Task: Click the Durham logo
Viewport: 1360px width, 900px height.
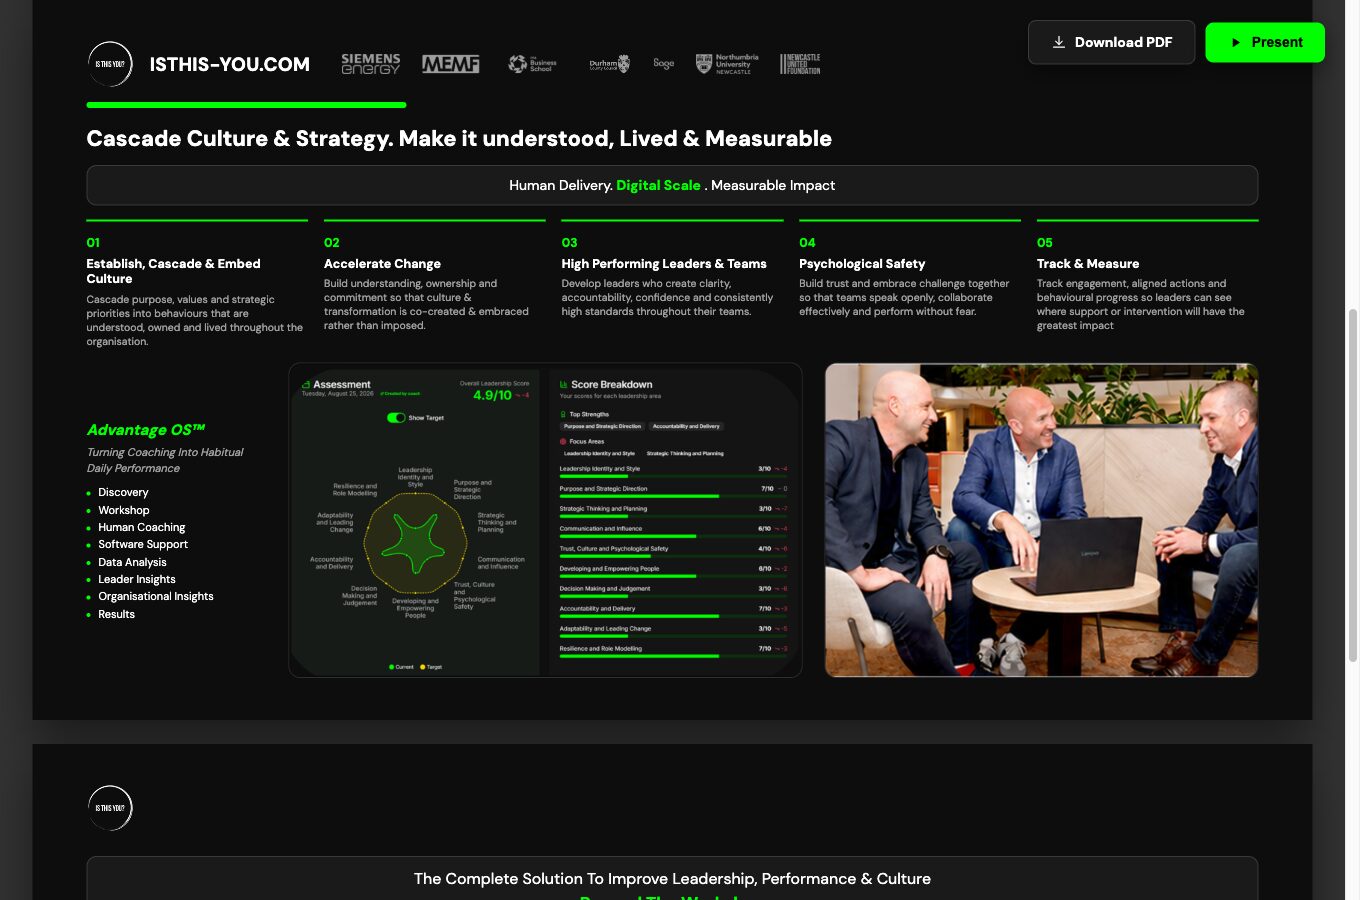Action: point(609,64)
